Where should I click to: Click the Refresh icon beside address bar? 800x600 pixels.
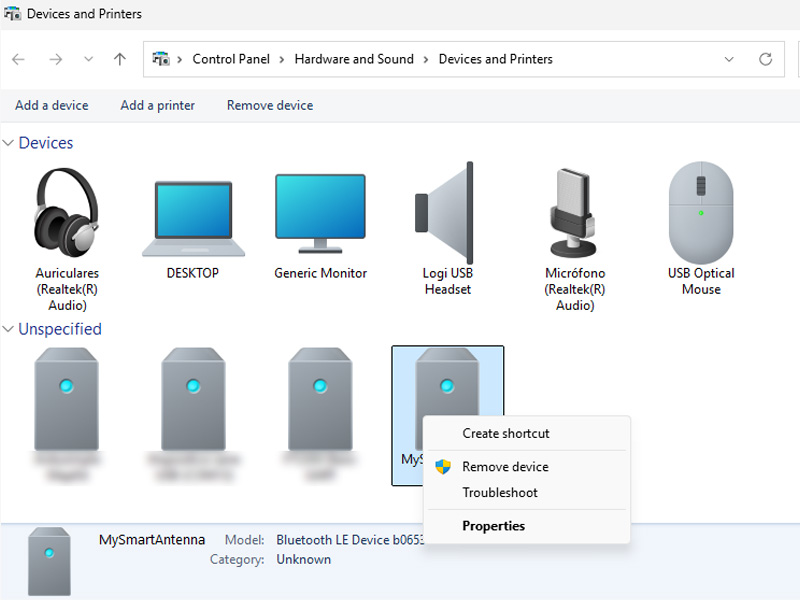pyautogui.click(x=766, y=59)
